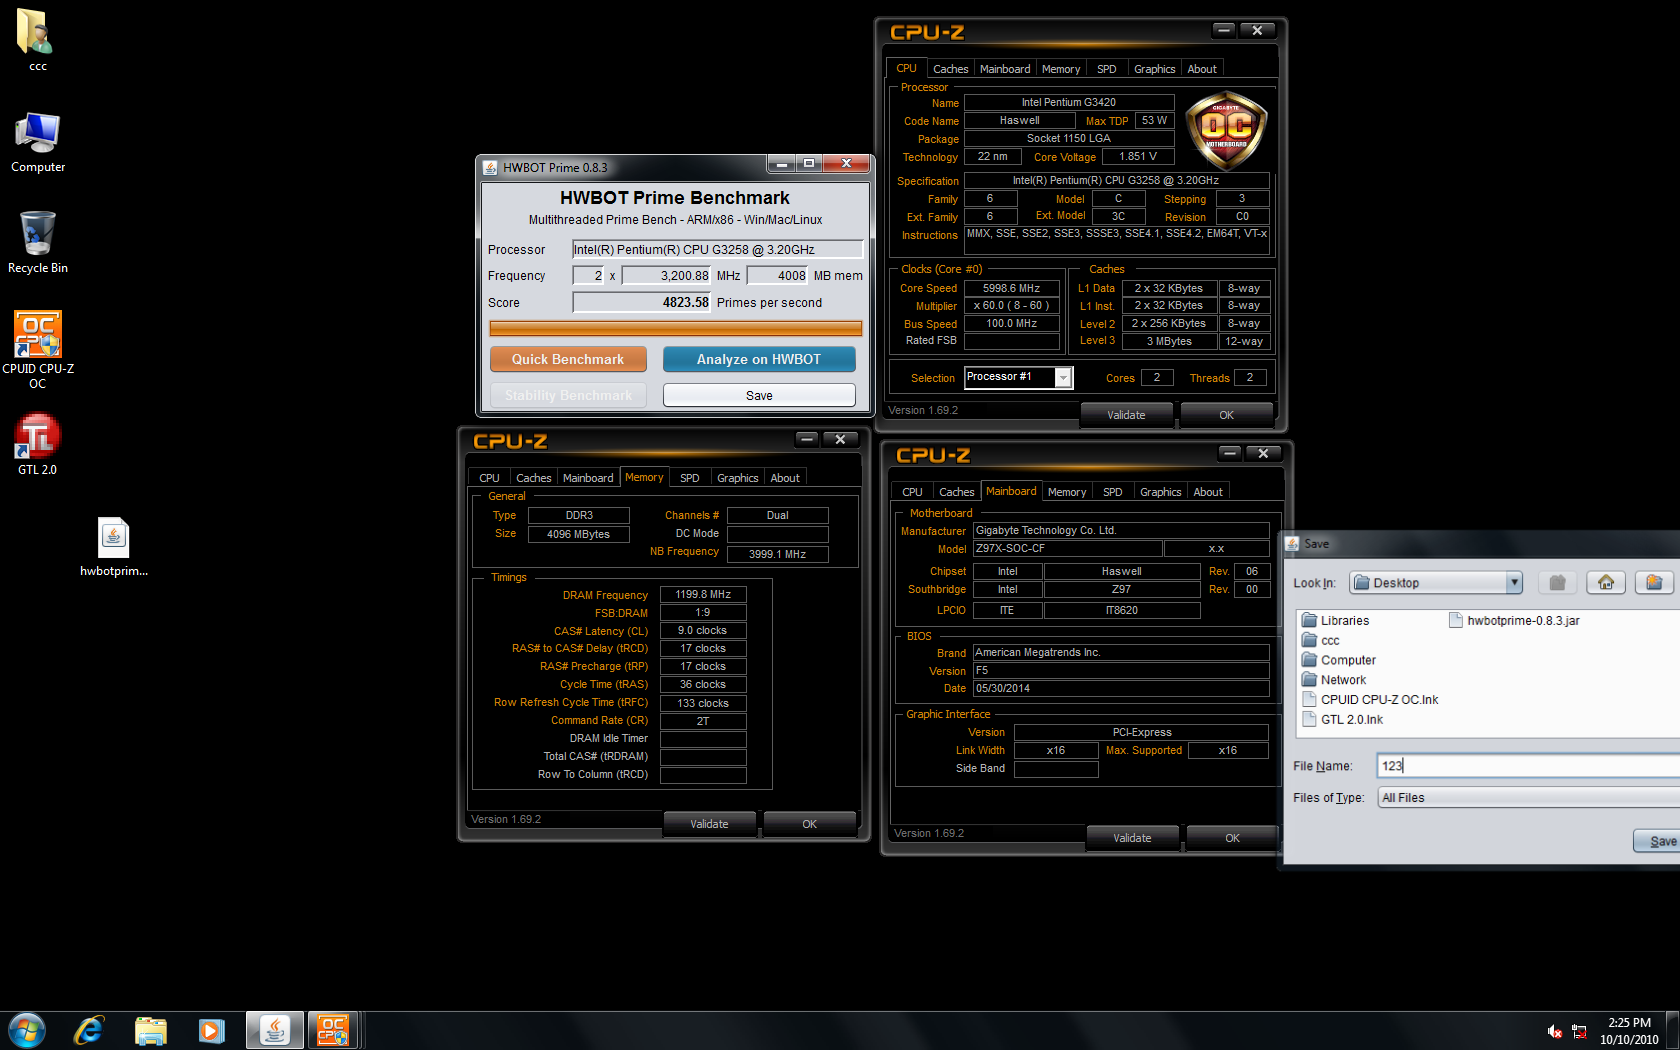Select Network entry in Save dialog list

tap(1334, 680)
